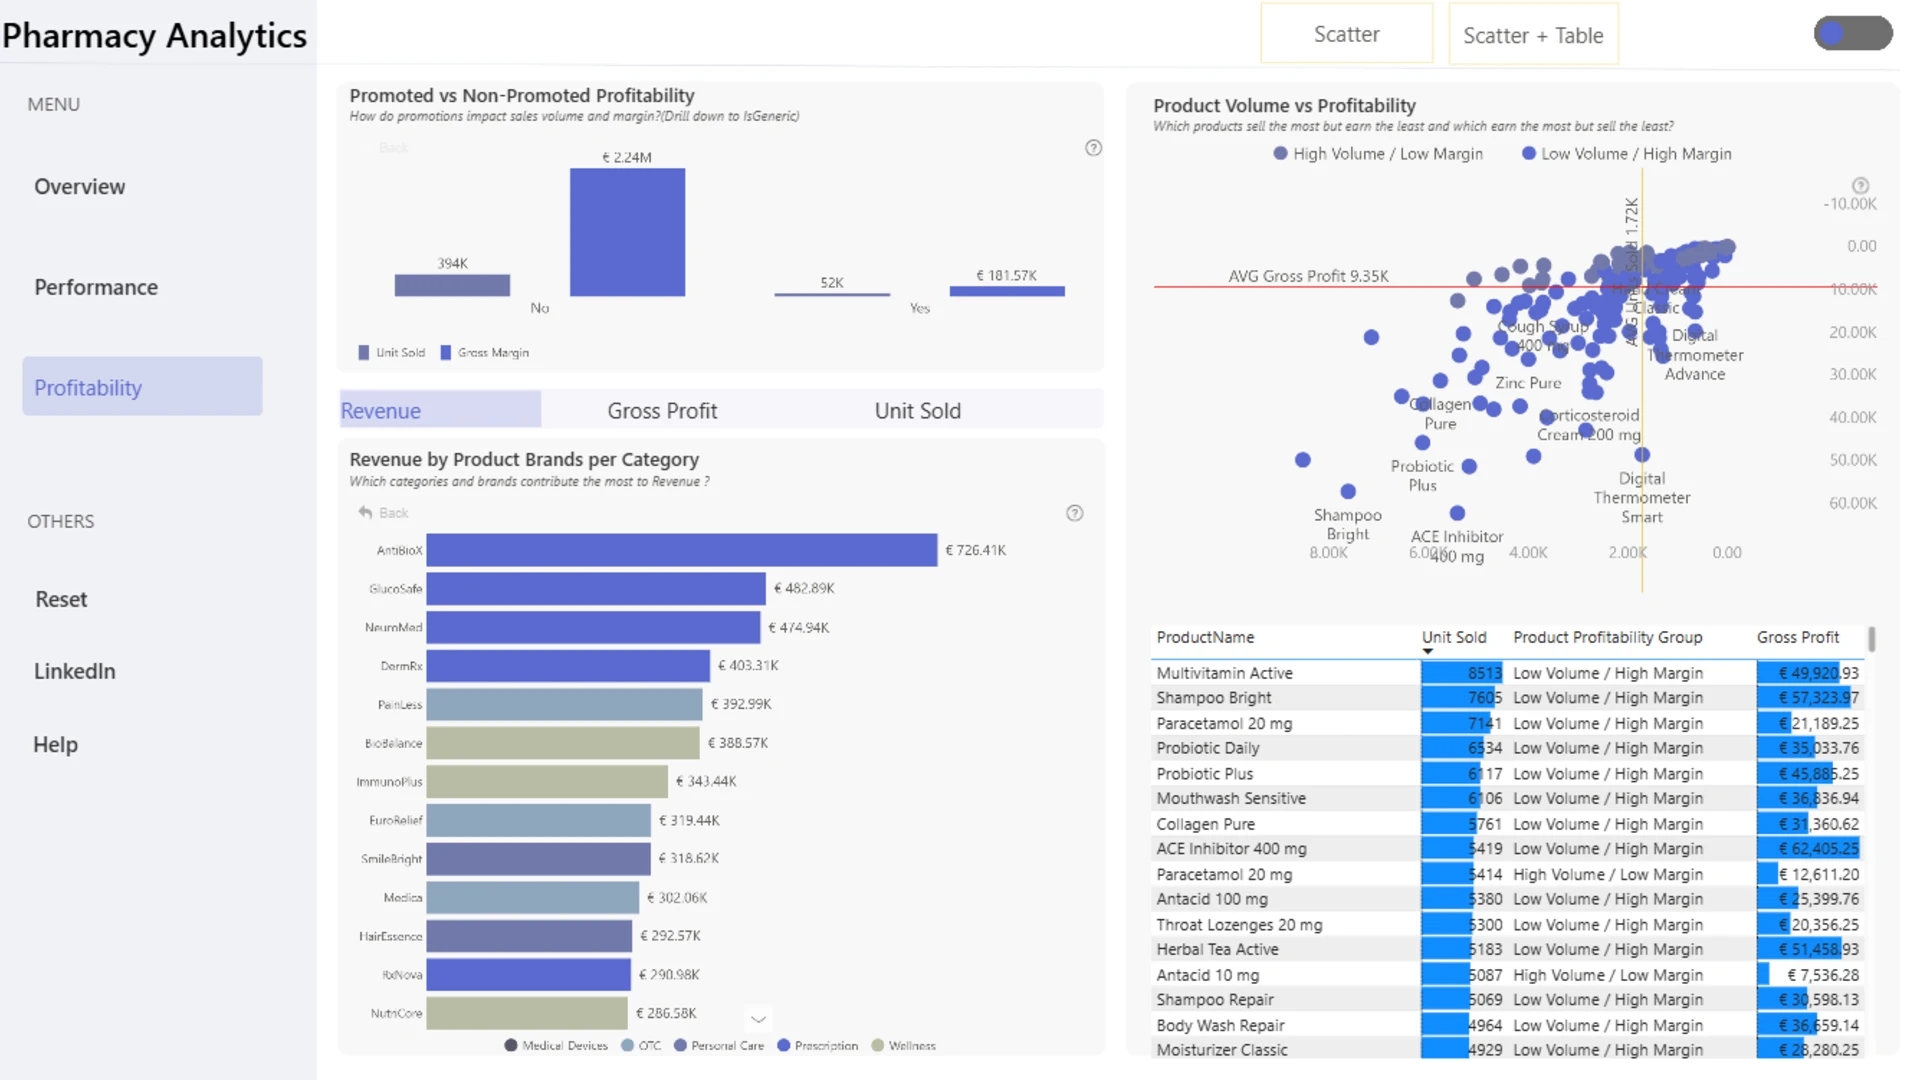Viewport: 1920px width, 1080px height.
Task: Toggle High Volume / Low Margin legend filter
Action: [1378, 154]
